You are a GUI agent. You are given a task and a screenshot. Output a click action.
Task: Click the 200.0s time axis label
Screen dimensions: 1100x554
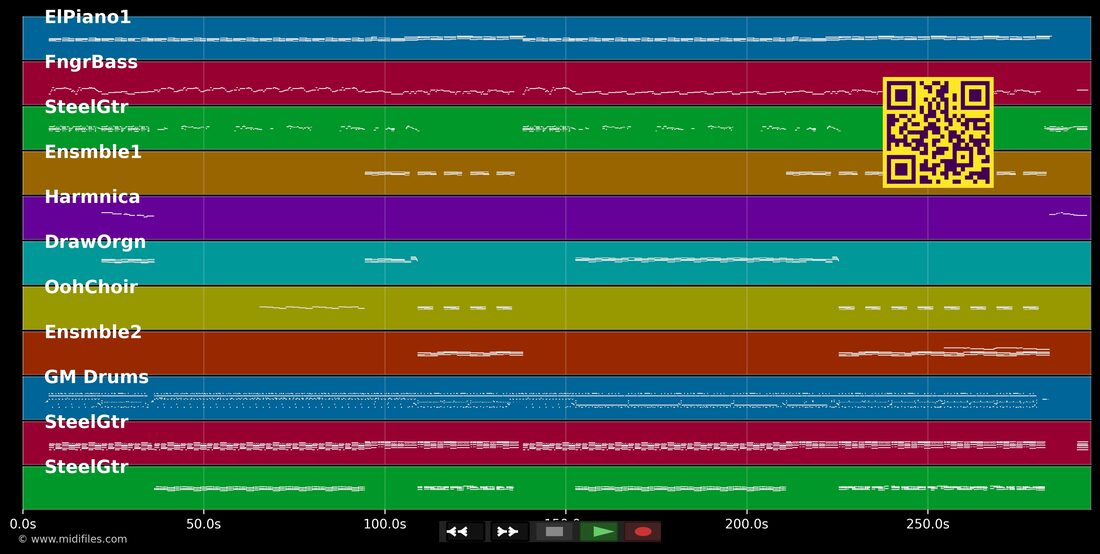coord(746,524)
